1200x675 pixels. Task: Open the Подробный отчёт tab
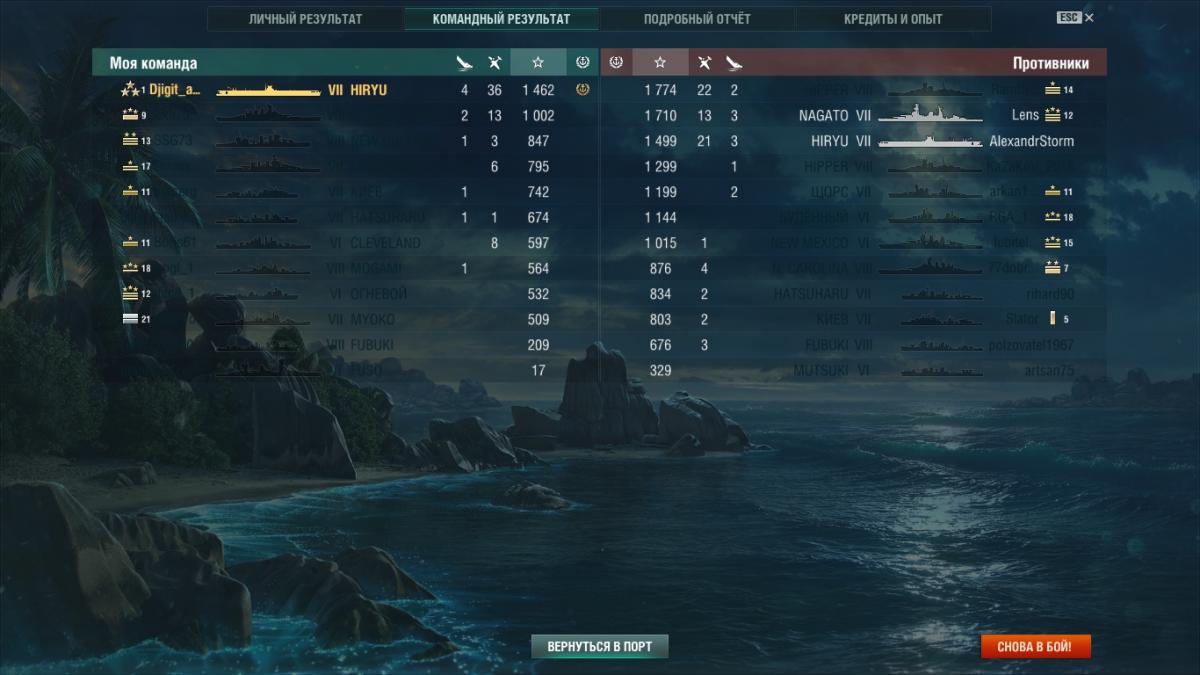[x=697, y=19]
